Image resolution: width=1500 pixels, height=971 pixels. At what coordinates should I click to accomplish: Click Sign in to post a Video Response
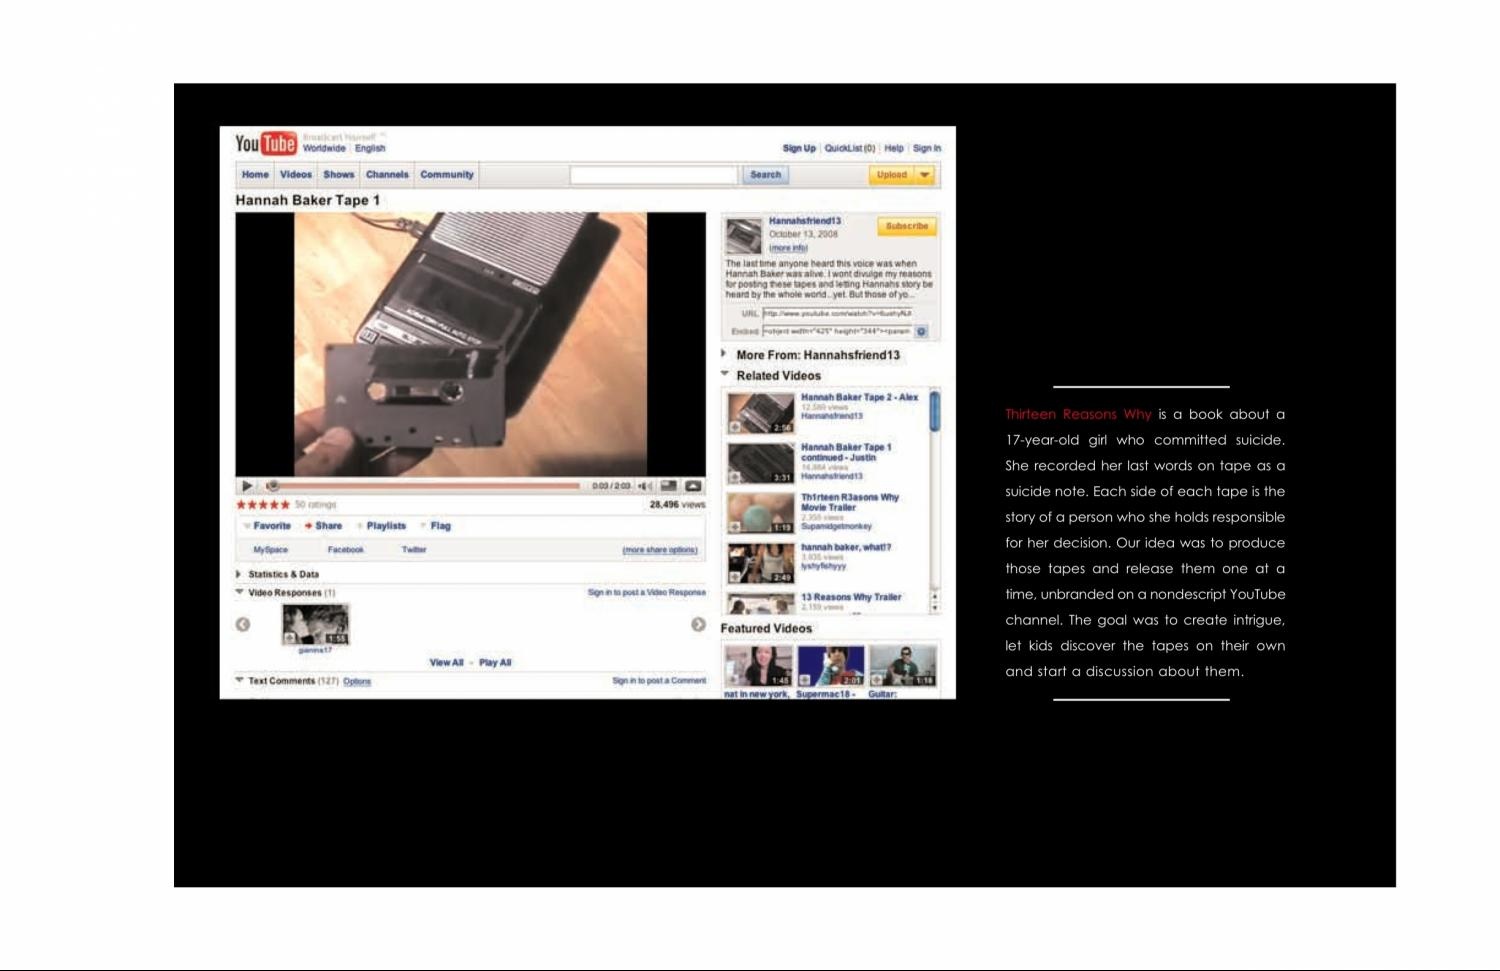pos(646,593)
